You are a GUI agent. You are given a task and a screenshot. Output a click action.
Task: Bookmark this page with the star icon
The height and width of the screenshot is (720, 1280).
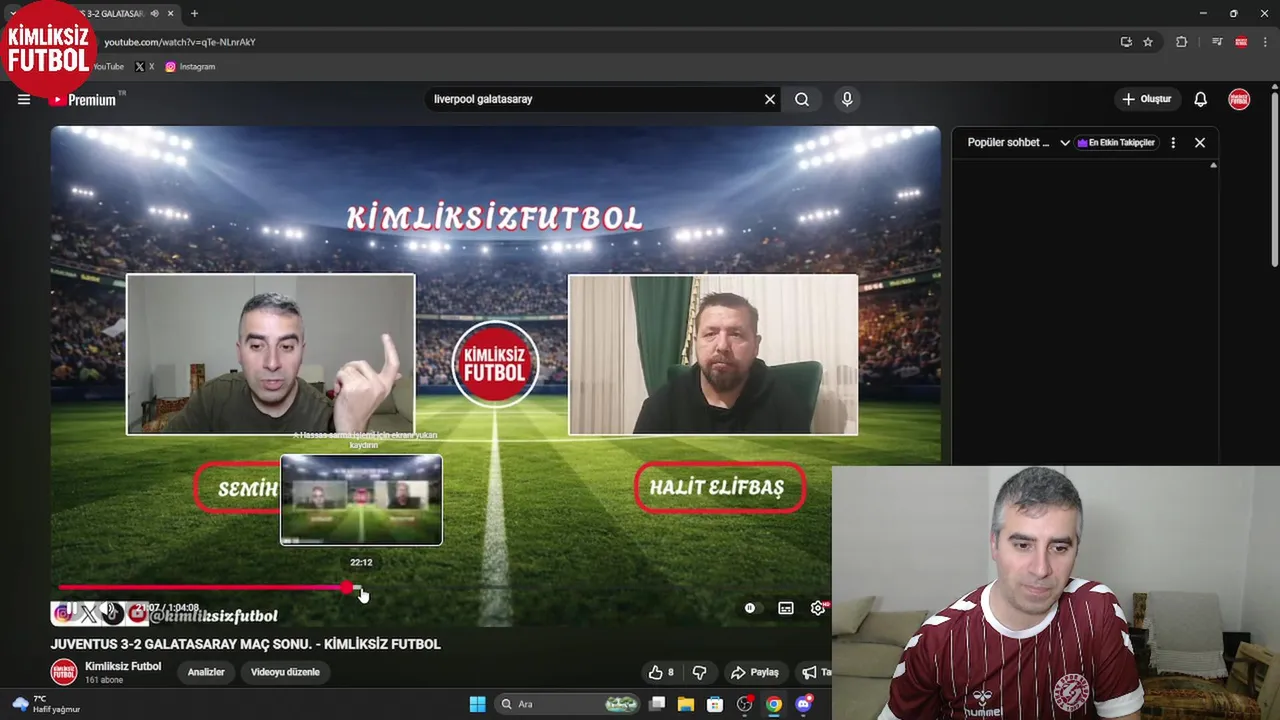click(1148, 42)
